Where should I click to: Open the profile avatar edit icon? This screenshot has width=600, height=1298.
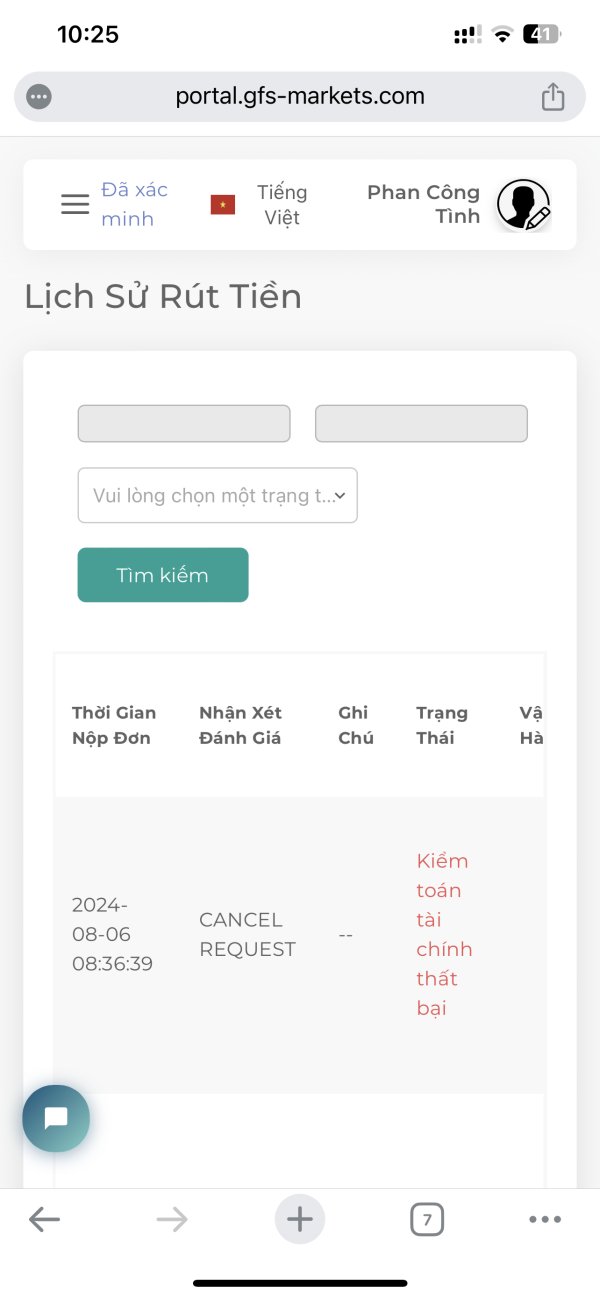(x=524, y=205)
